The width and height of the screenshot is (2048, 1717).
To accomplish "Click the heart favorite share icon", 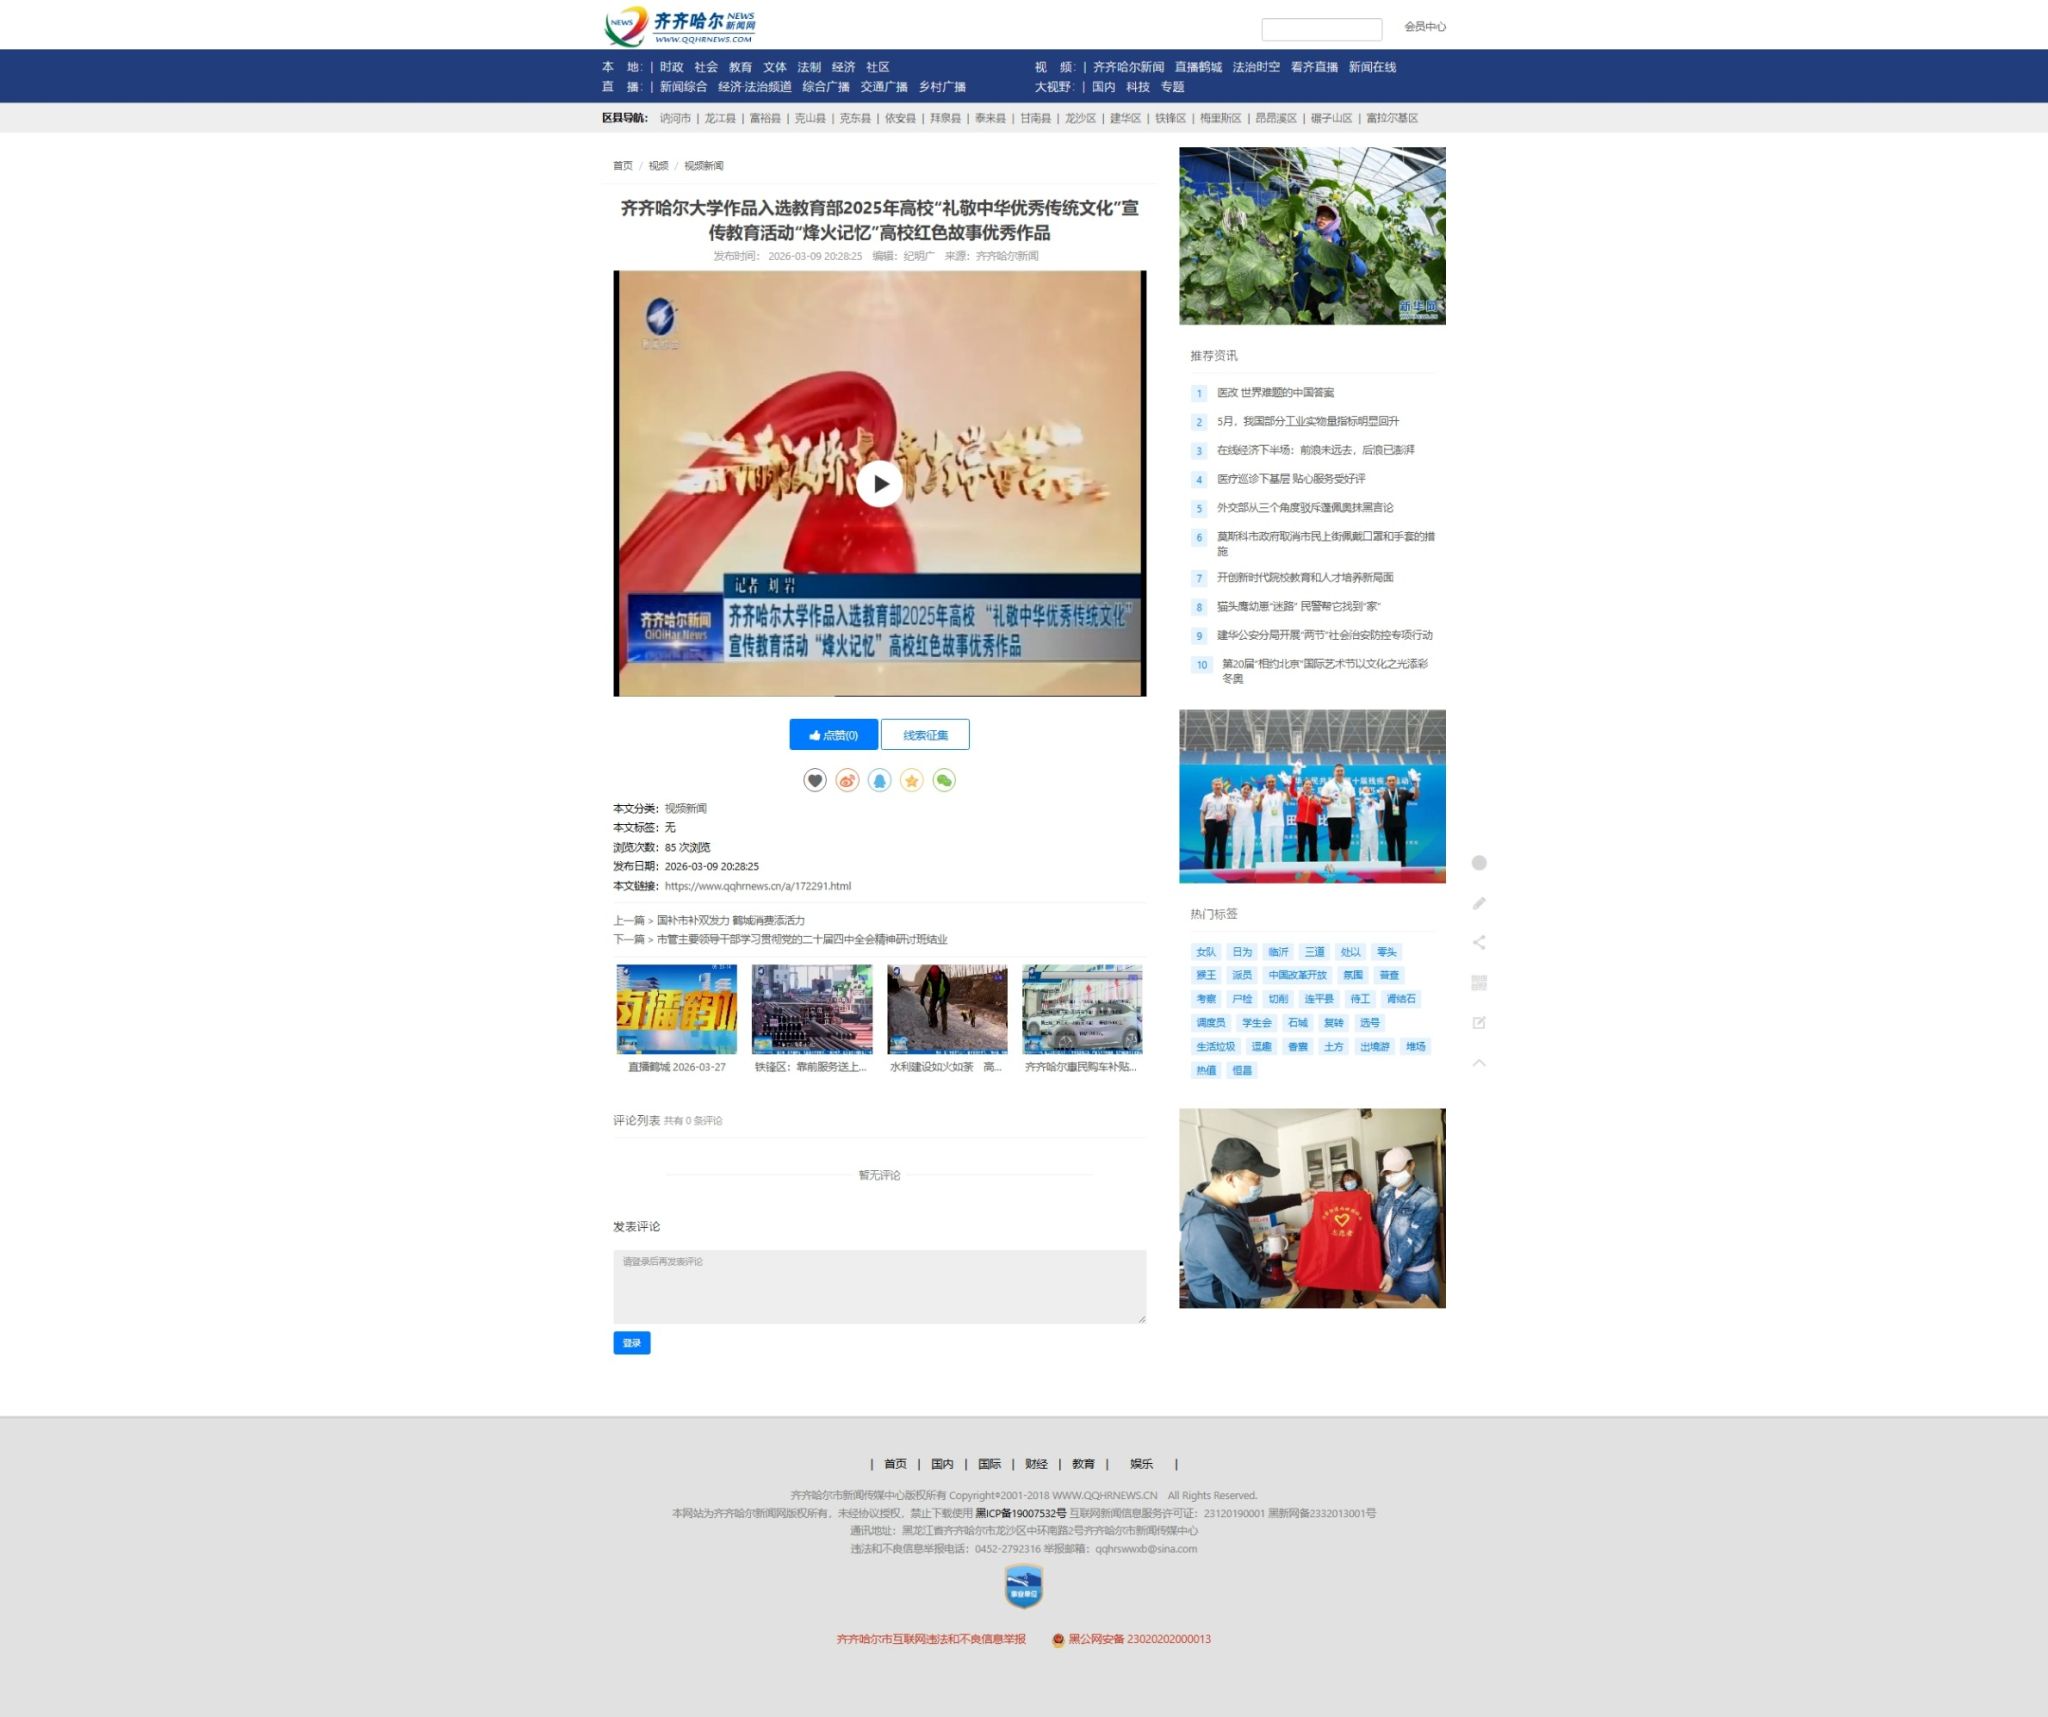I will (x=815, y=780).
